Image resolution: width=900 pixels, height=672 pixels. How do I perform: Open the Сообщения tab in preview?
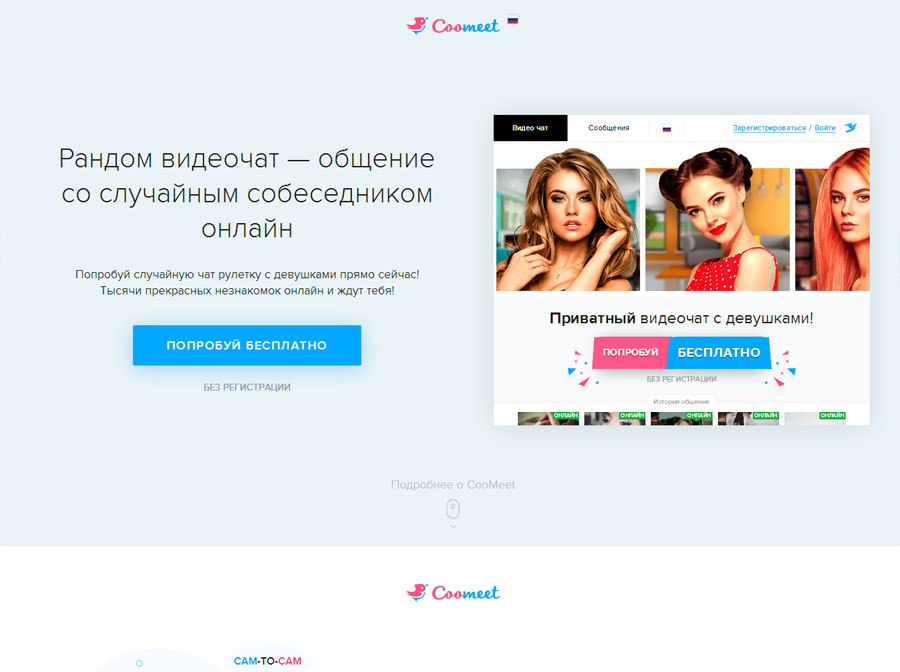[608, 128]
